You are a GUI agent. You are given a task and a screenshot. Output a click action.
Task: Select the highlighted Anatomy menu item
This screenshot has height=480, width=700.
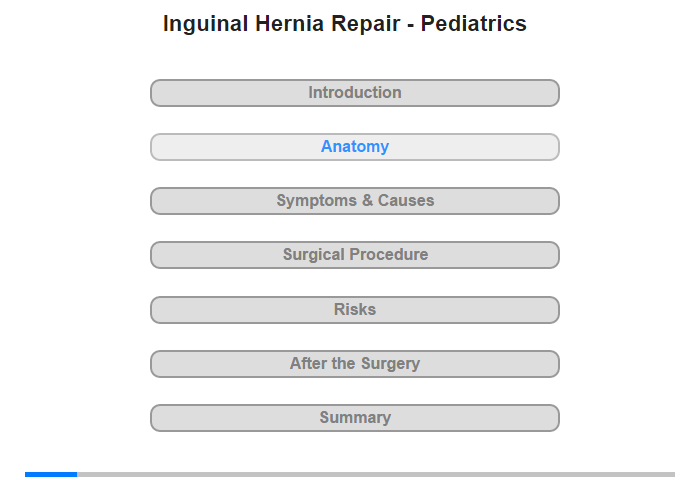[x=354, y=147]
